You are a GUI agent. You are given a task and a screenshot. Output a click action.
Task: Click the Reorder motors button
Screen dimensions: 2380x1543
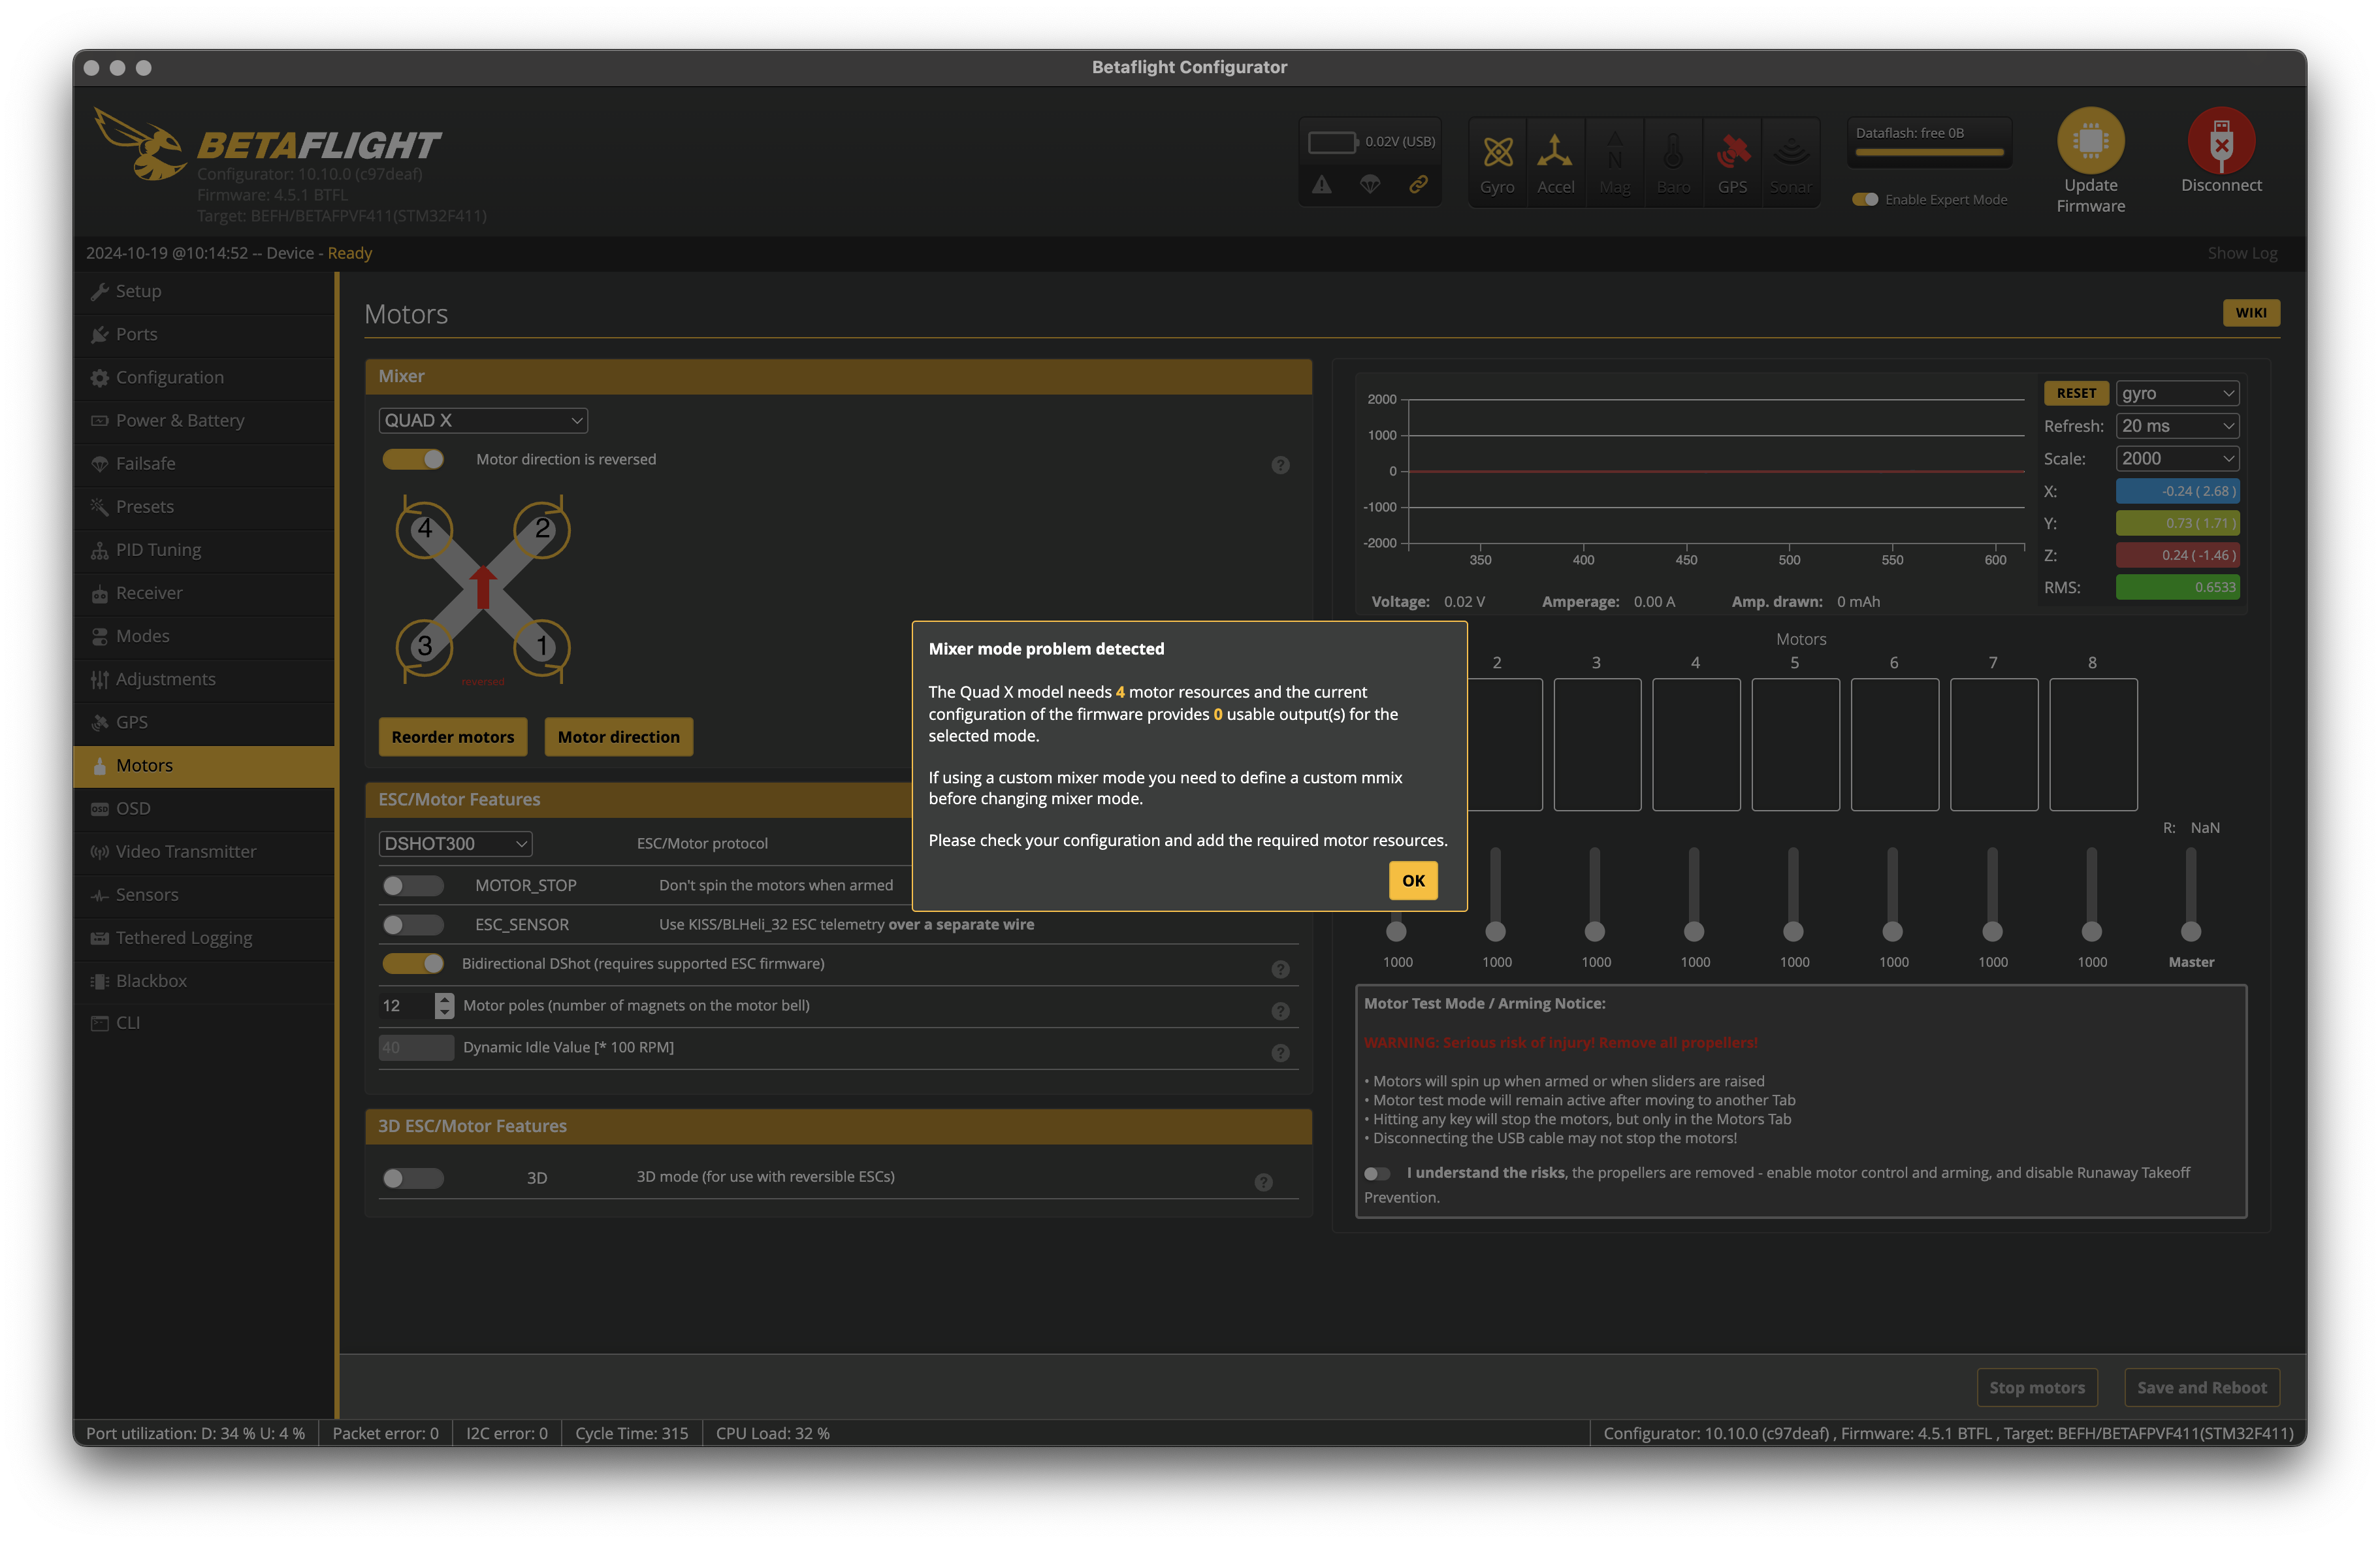pyautogui.click(x=453, y=737)
